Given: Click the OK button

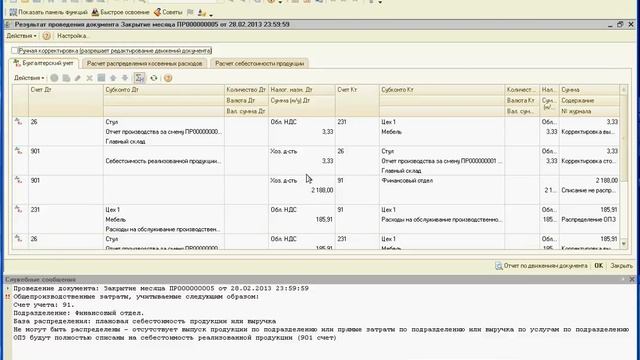Looking at the screenshot, I should [598, 266].
